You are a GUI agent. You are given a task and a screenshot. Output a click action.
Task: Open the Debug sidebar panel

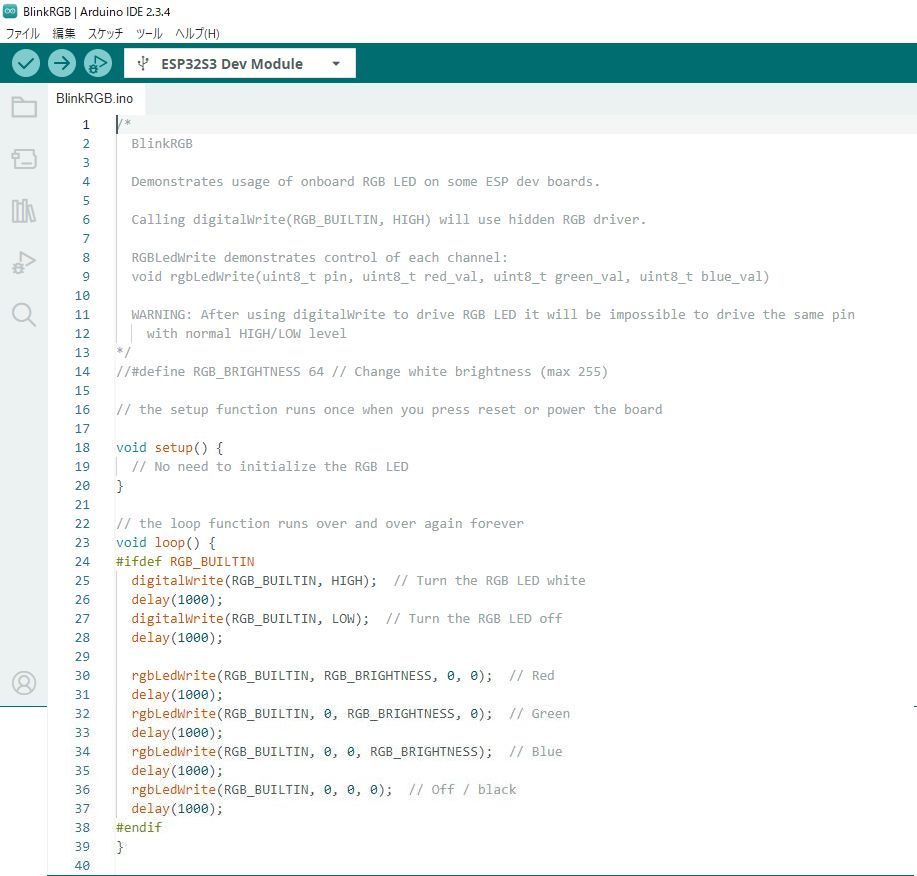point(24,263)
